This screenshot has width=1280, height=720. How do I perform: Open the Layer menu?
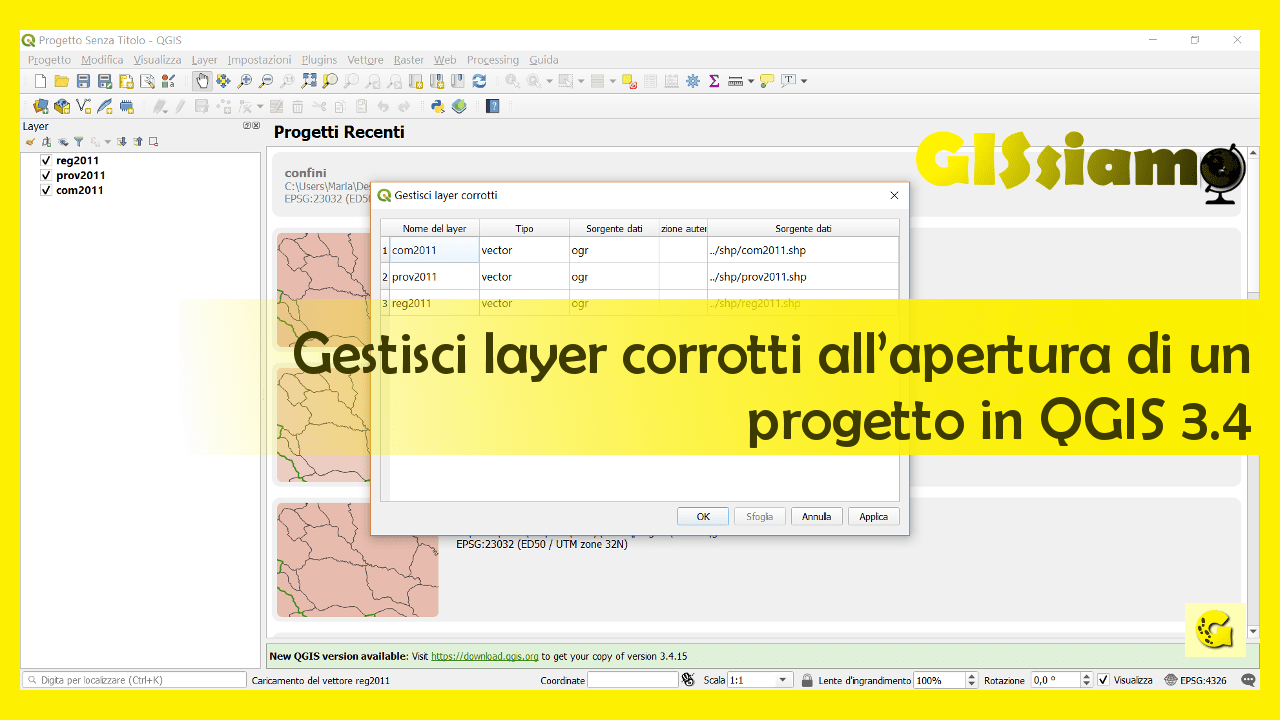pos(204,60)
